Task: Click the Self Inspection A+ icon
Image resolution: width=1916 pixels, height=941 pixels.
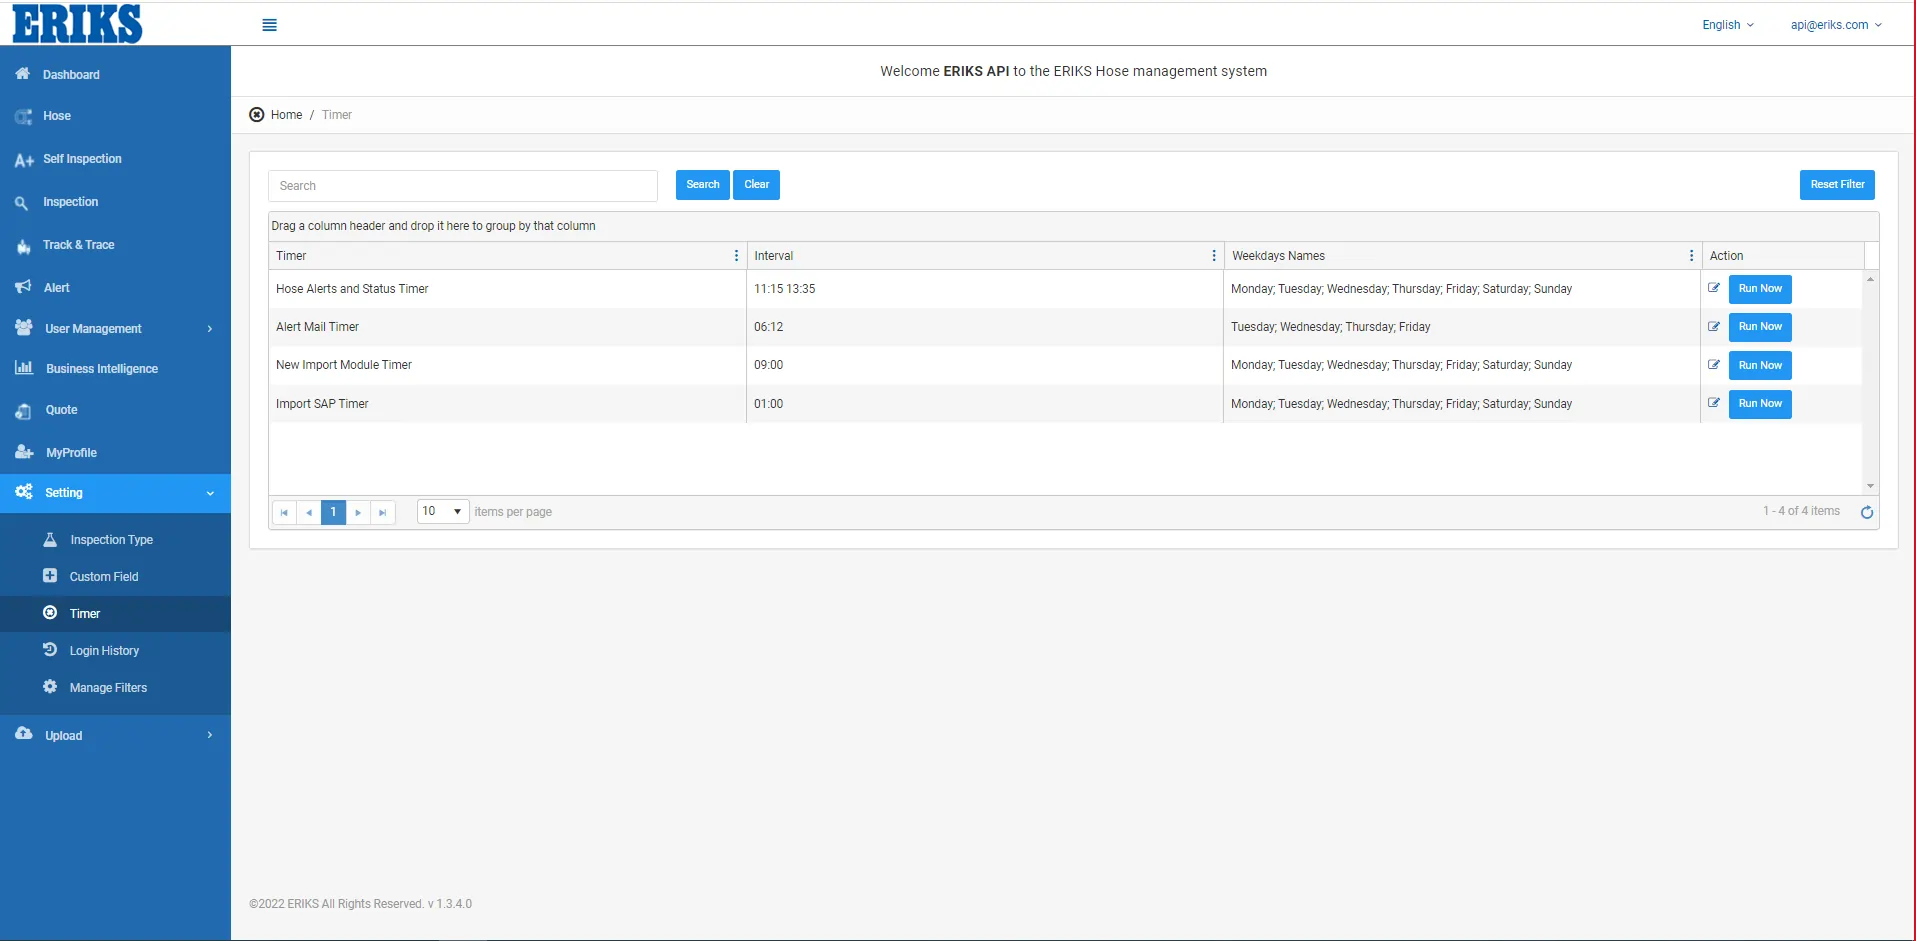Action: pyautogui.click(x=24, y=160)
